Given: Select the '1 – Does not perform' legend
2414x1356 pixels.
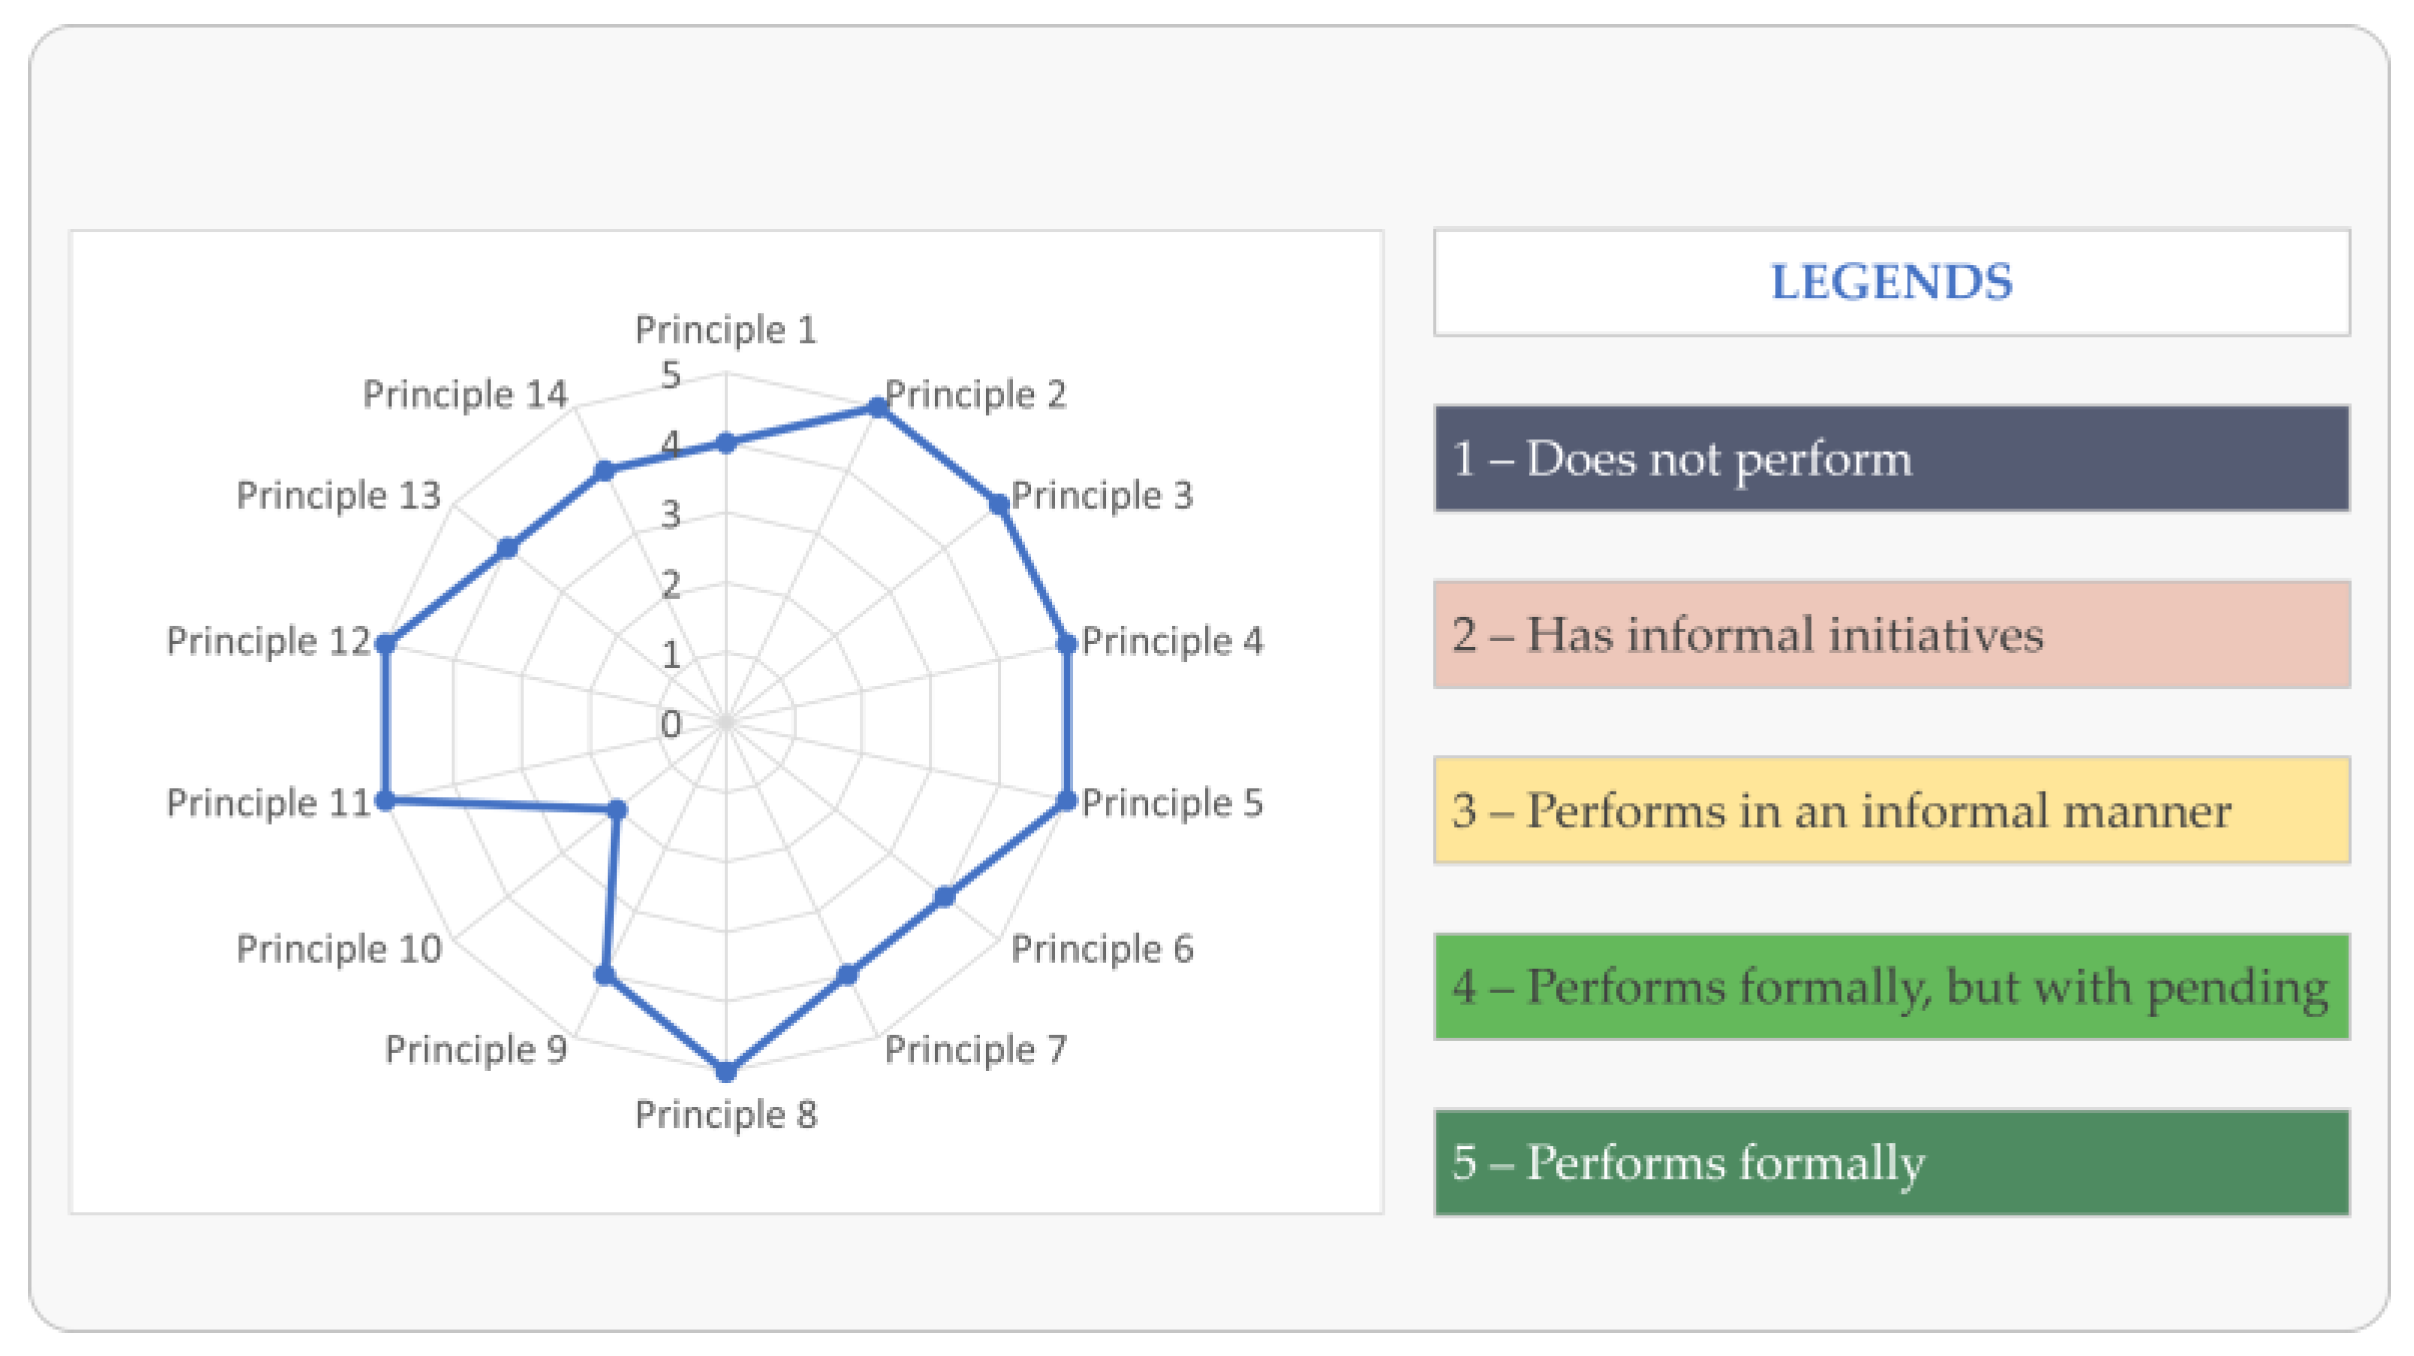Looking at the screenshot, I should click(1890, 459).
